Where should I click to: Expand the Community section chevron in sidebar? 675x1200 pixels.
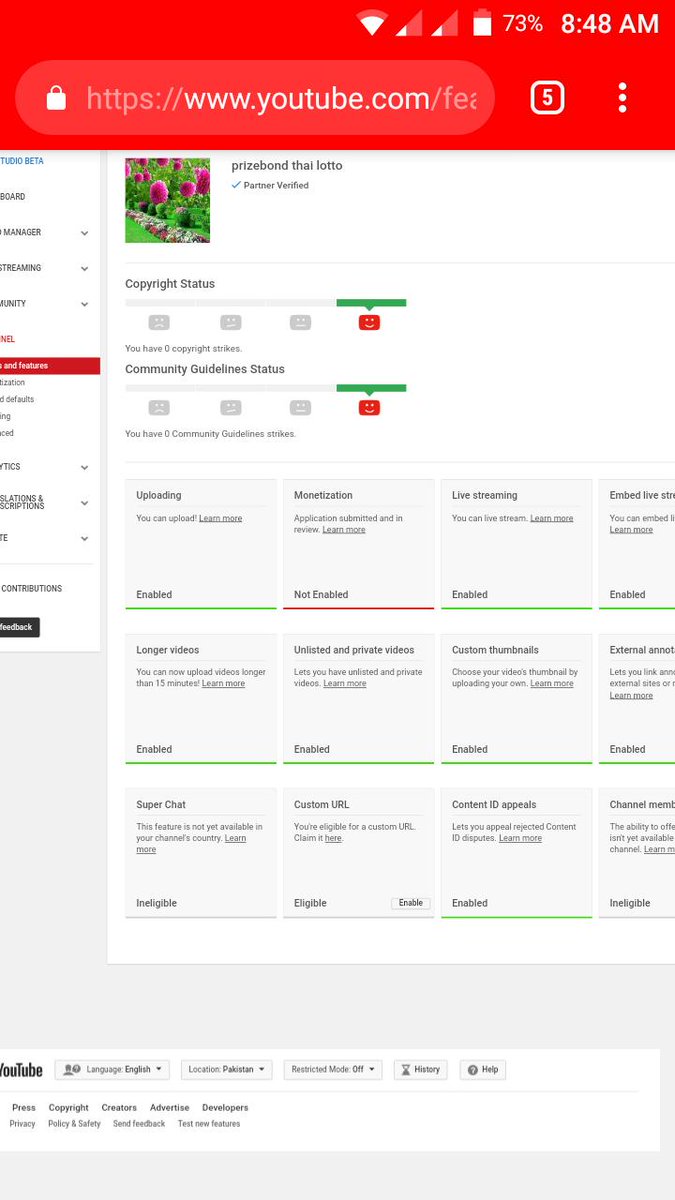(84, 304)
